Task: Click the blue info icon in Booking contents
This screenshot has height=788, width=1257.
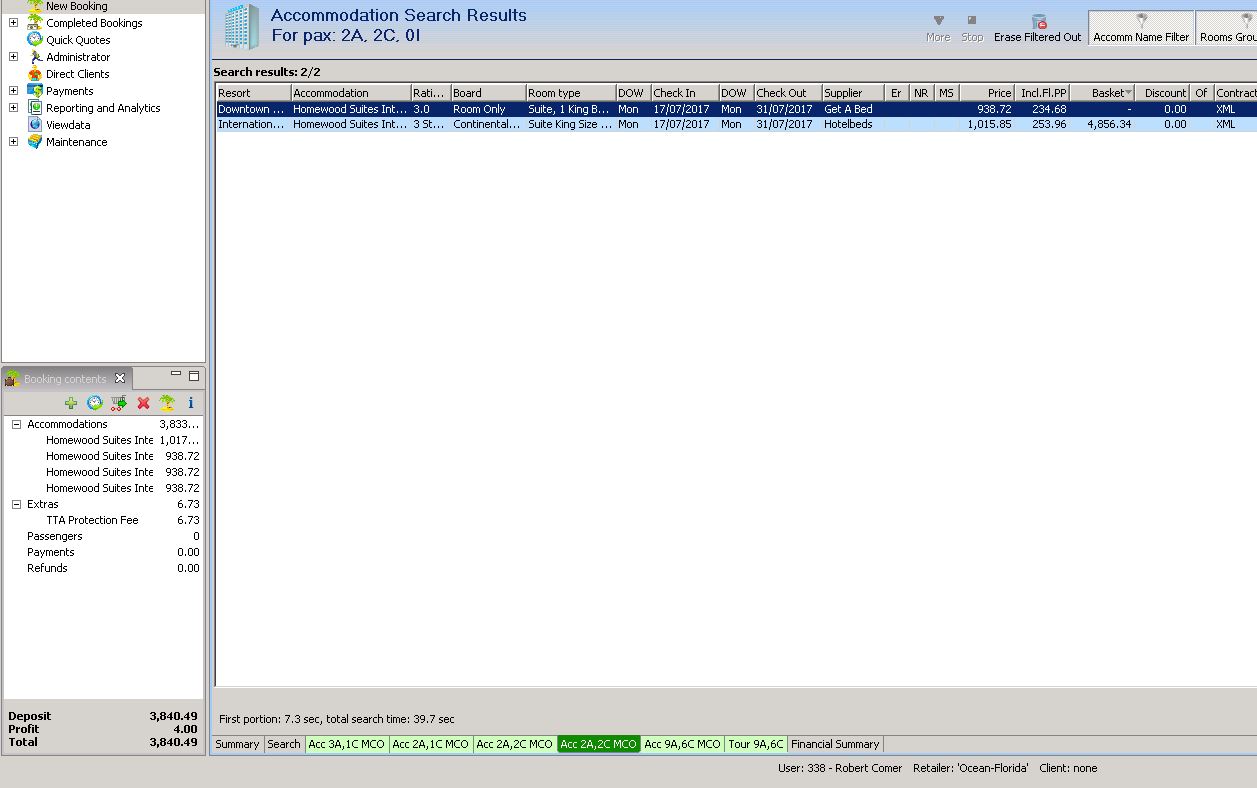Action: [x=191, y=403]
